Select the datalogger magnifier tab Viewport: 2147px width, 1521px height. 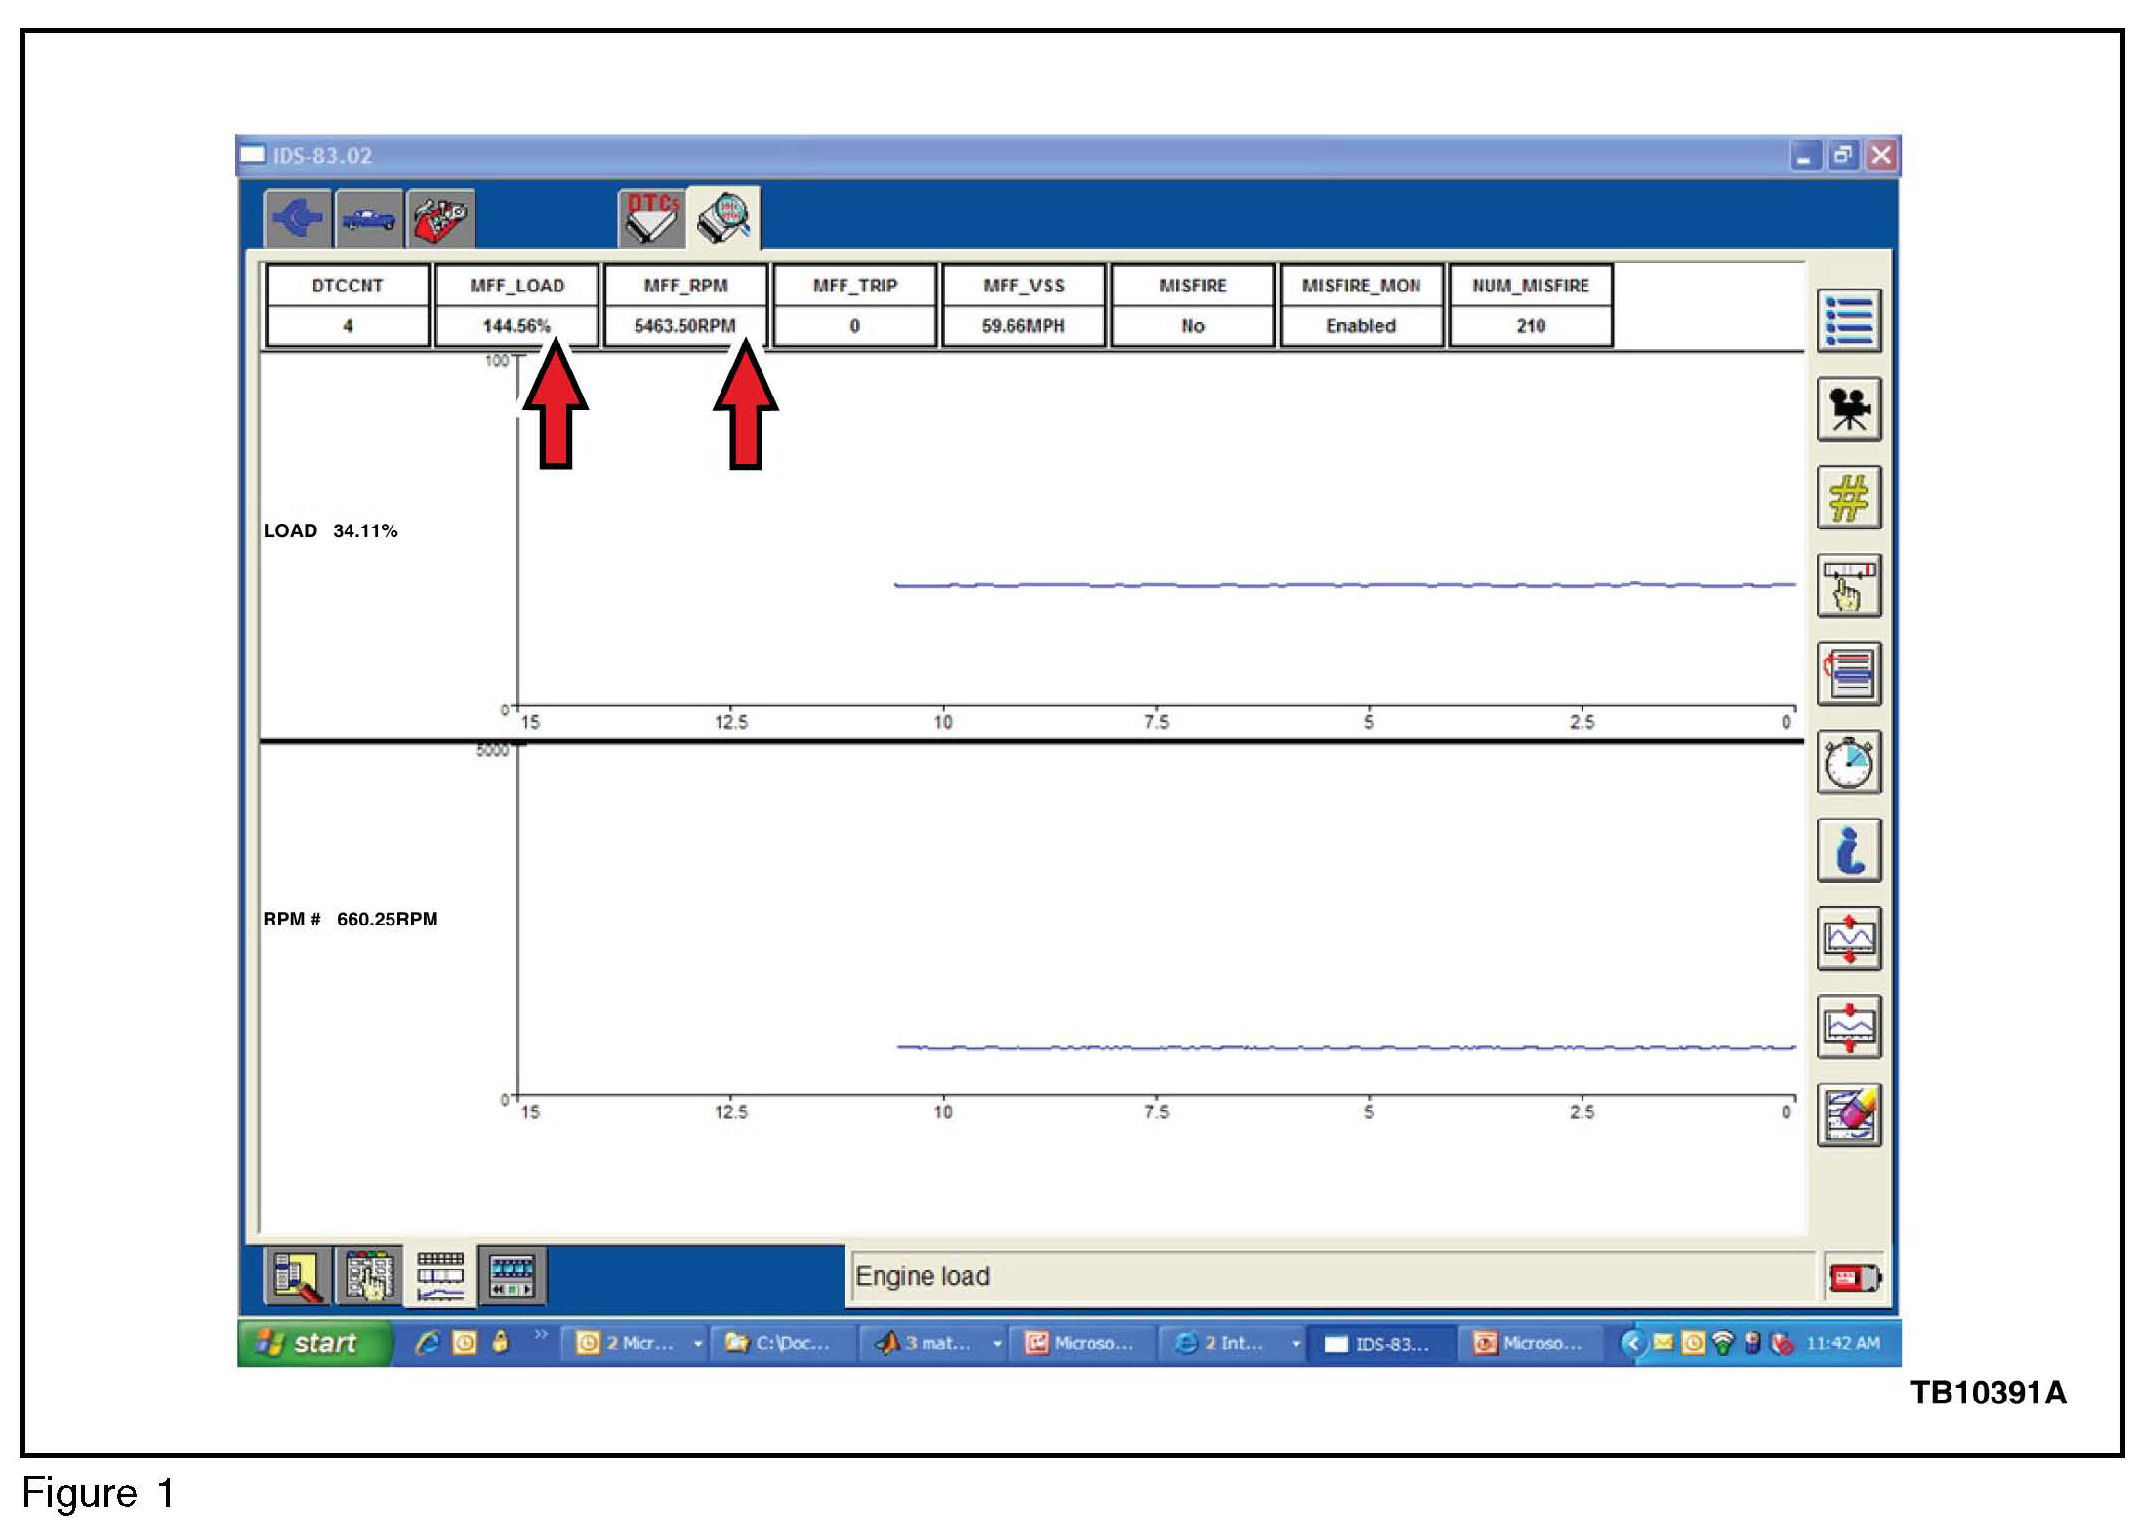tap(724, 218)
